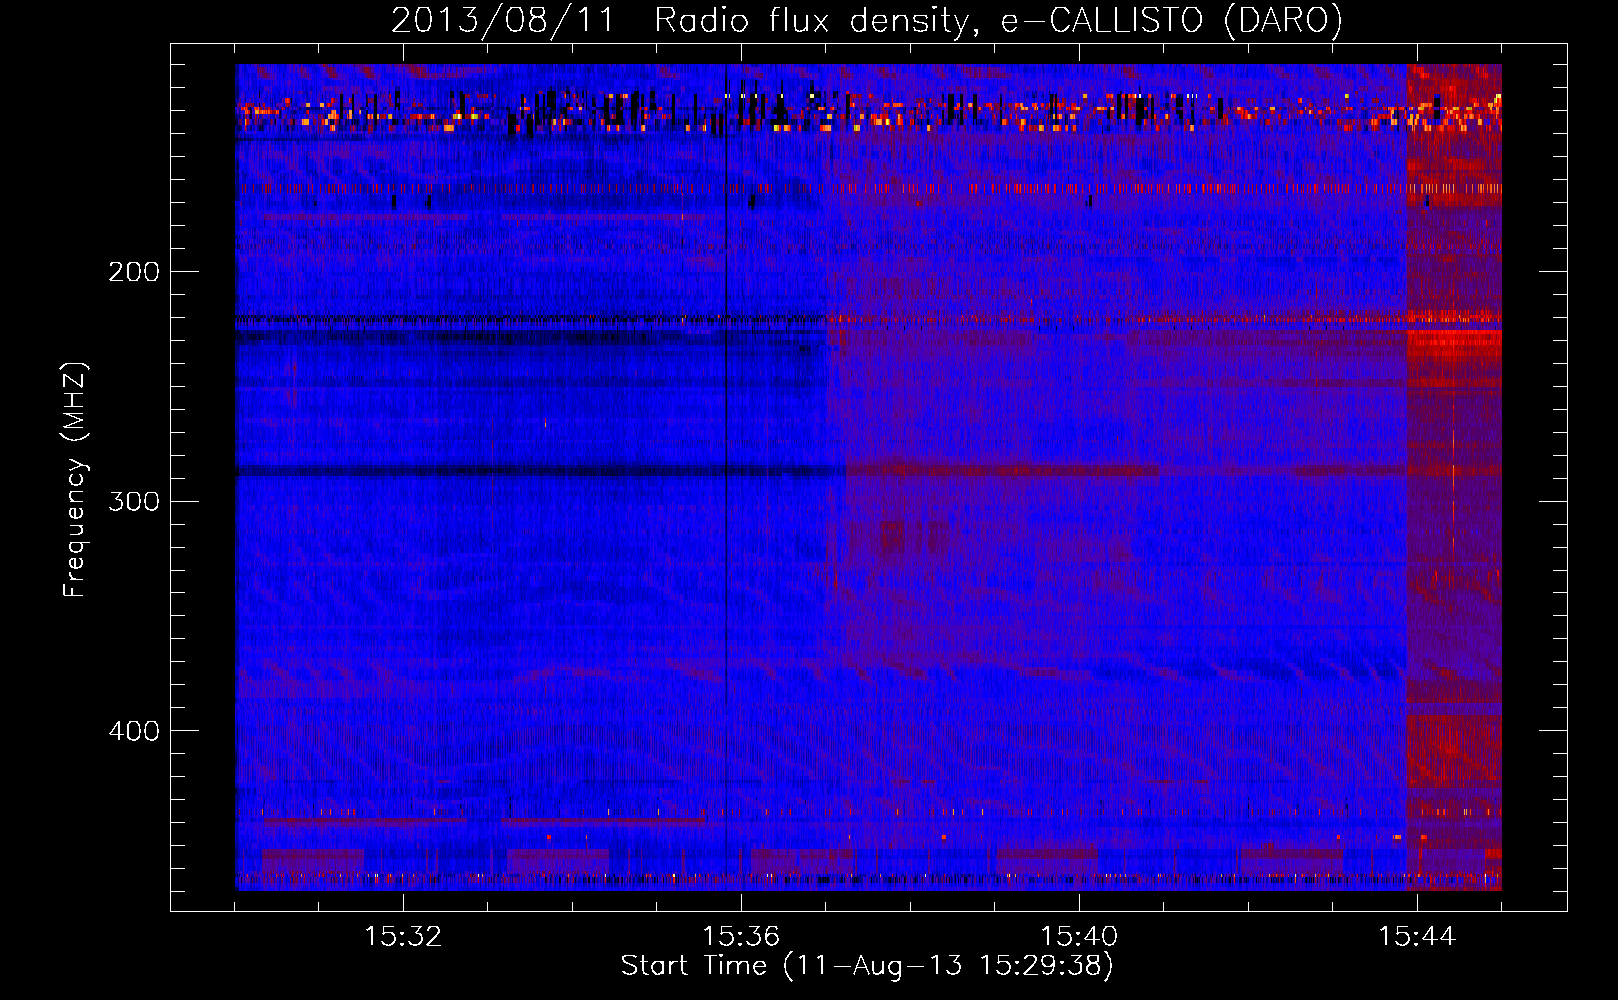Select the 'Frequency (MHZ)' axis label
1618x1000 pixels.
coord(75,480)
